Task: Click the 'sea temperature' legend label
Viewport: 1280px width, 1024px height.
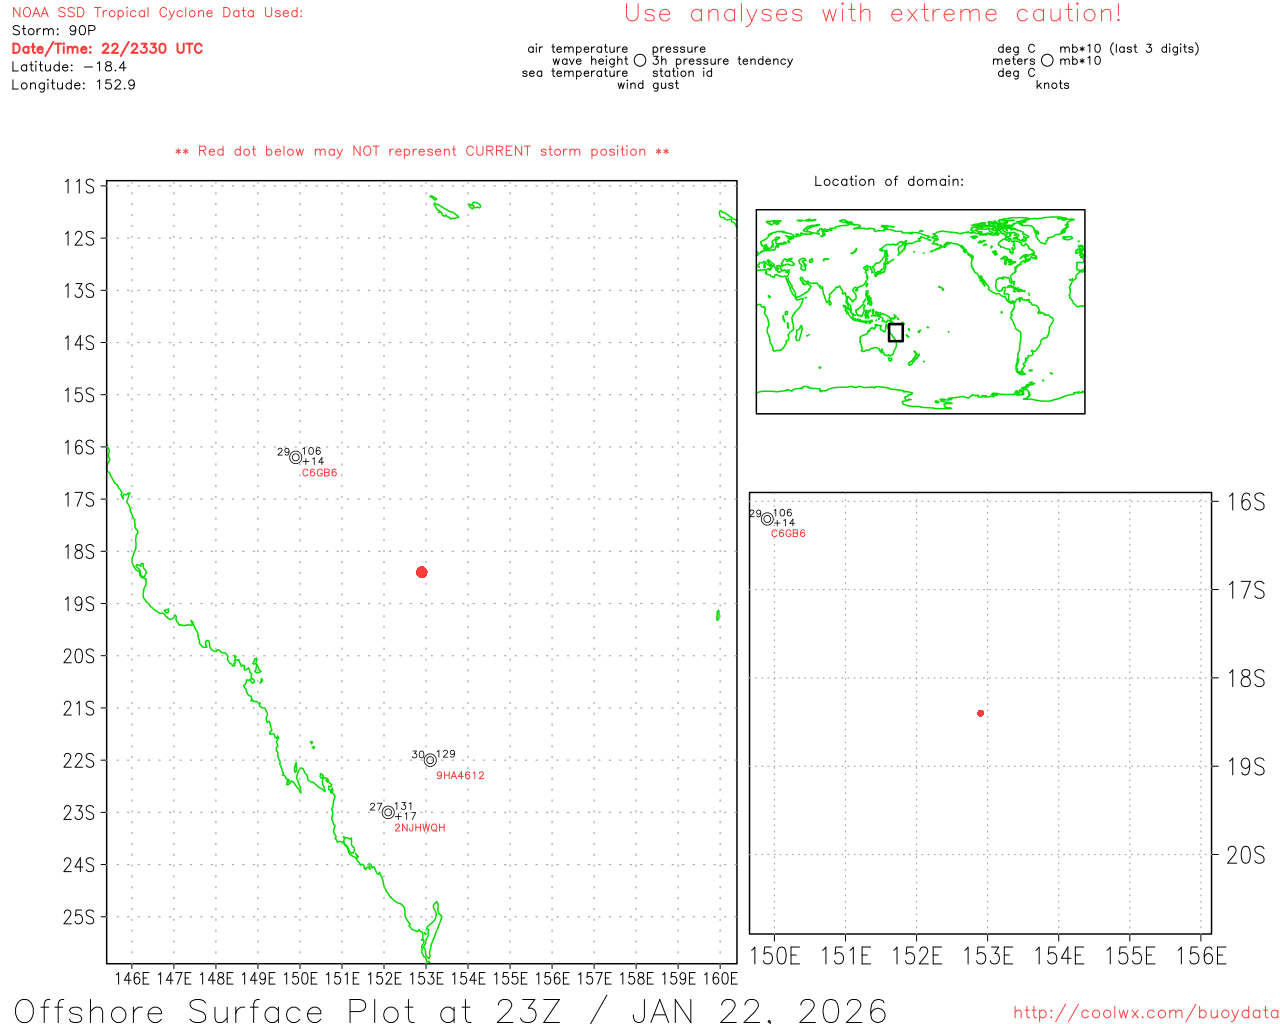Action: [575, 73]
